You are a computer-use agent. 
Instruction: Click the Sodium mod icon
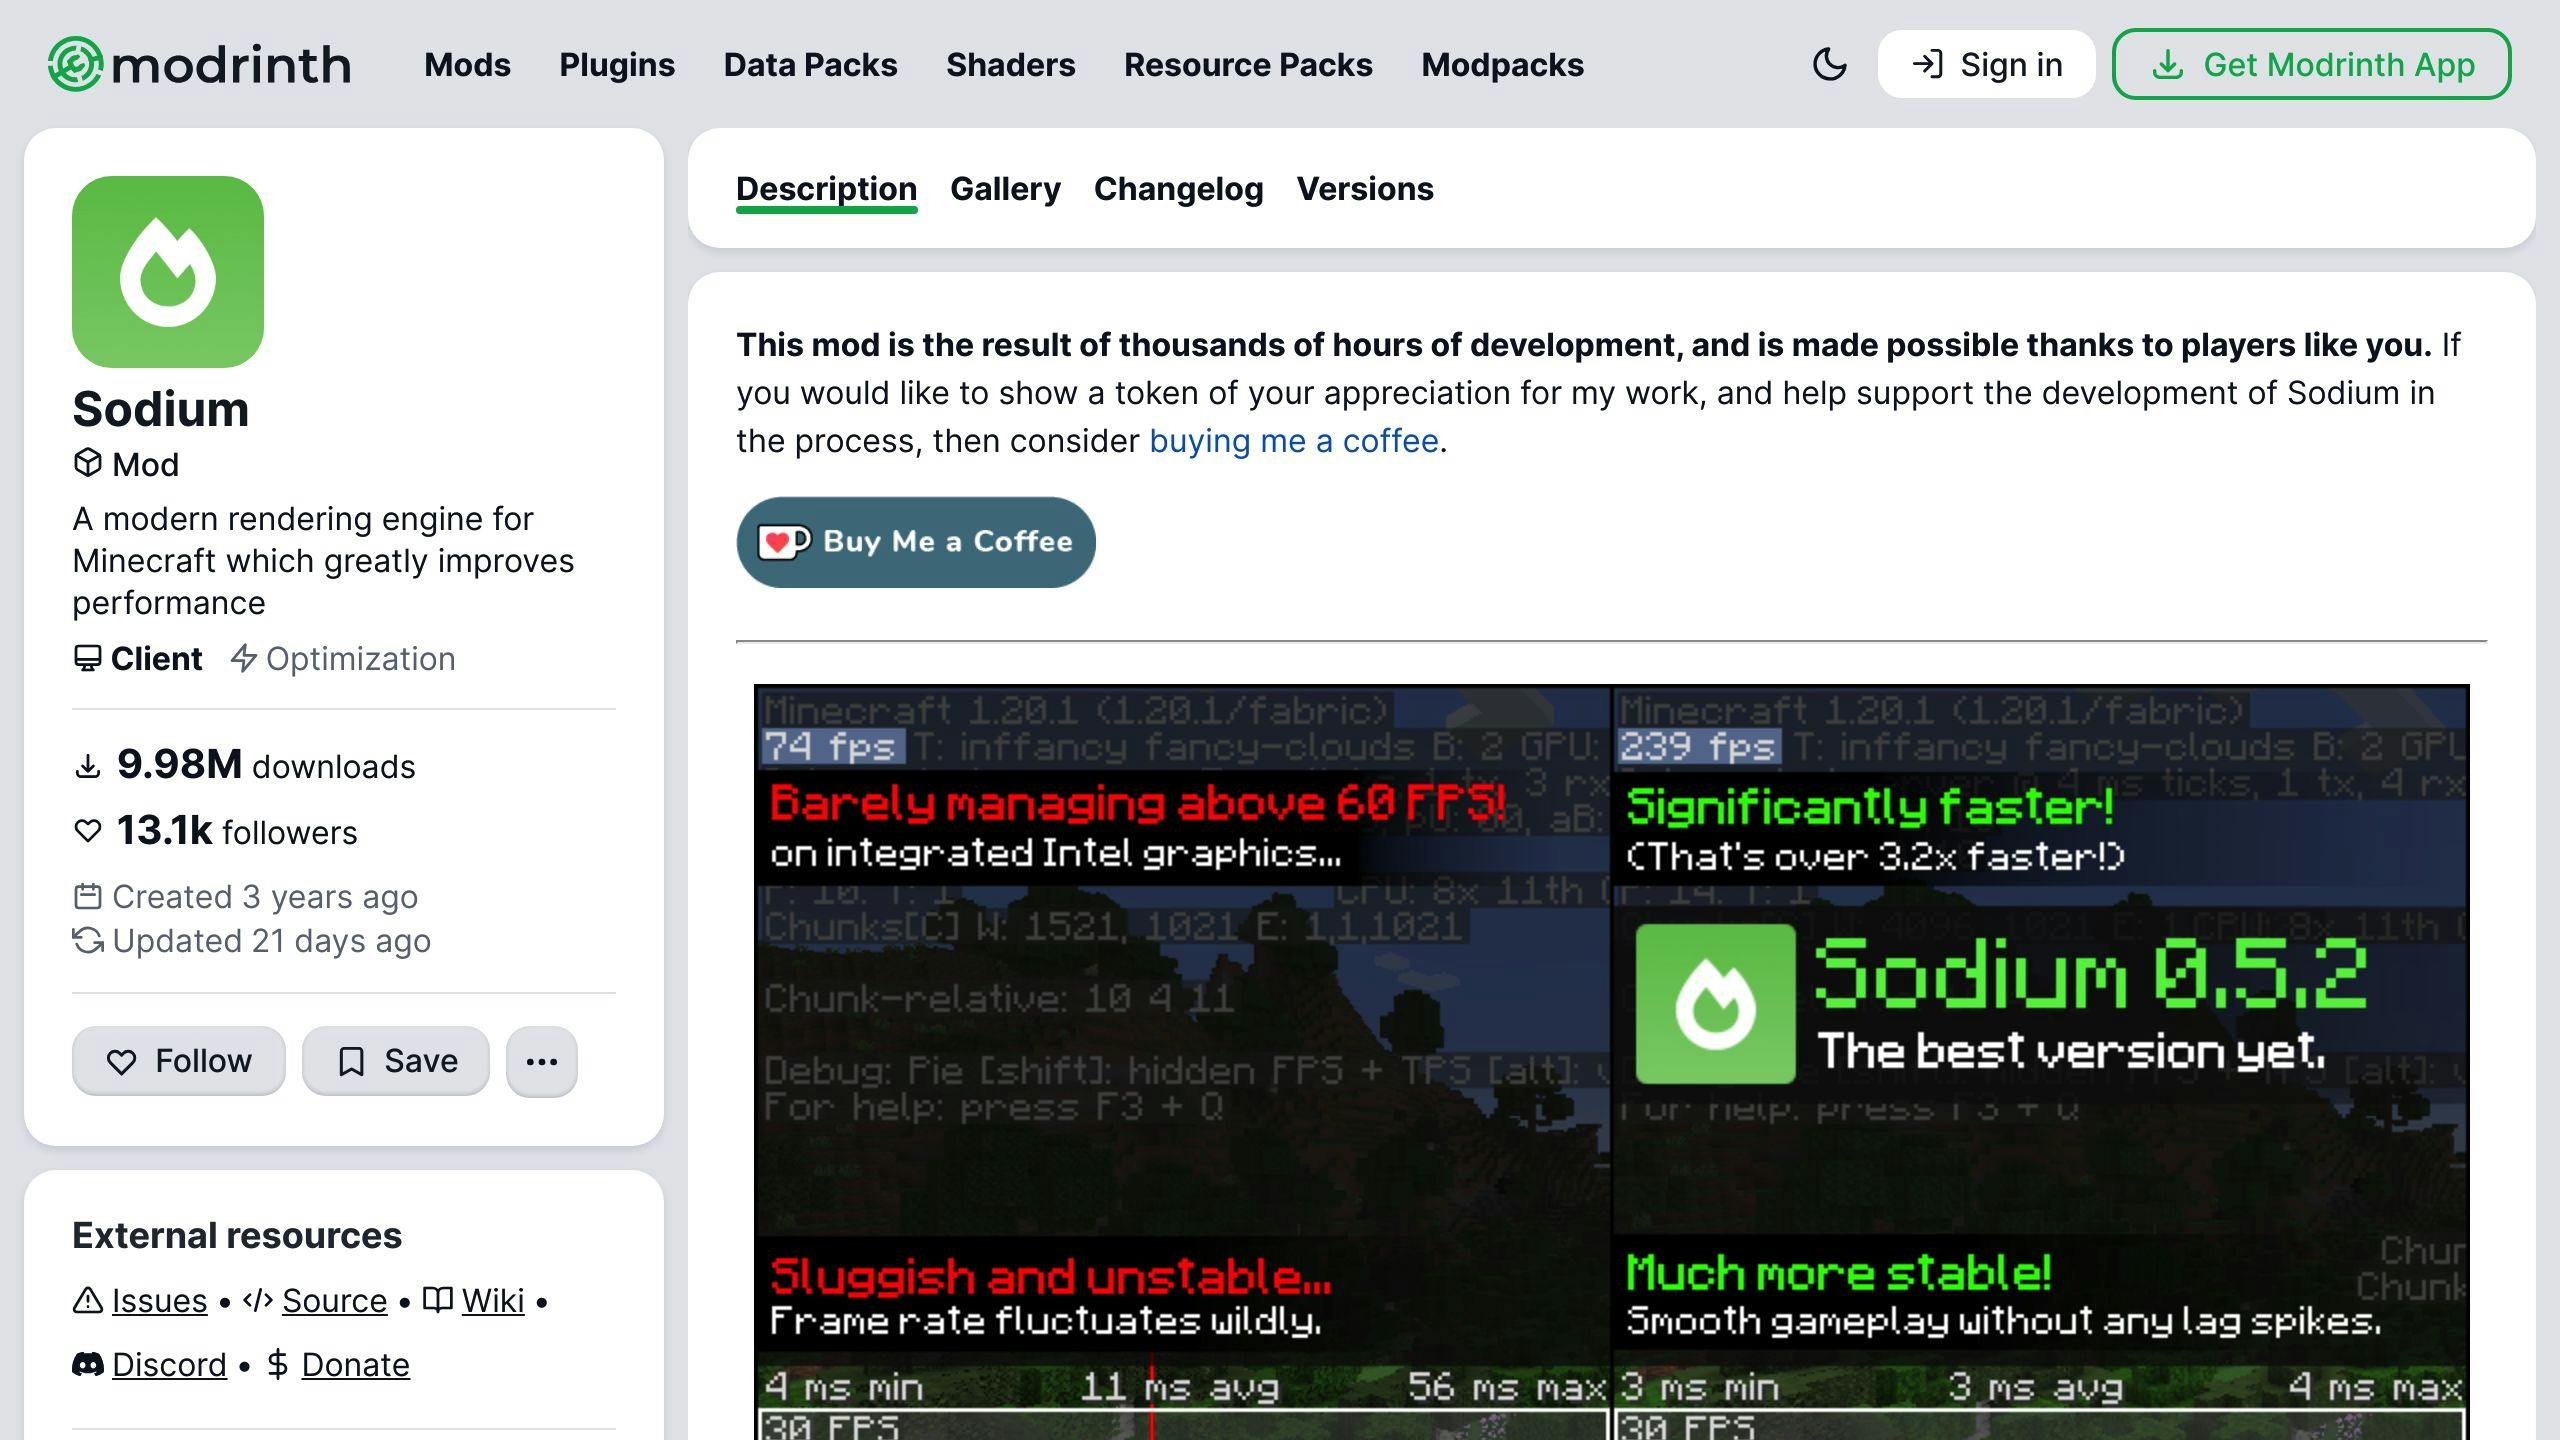coord(167,271)
